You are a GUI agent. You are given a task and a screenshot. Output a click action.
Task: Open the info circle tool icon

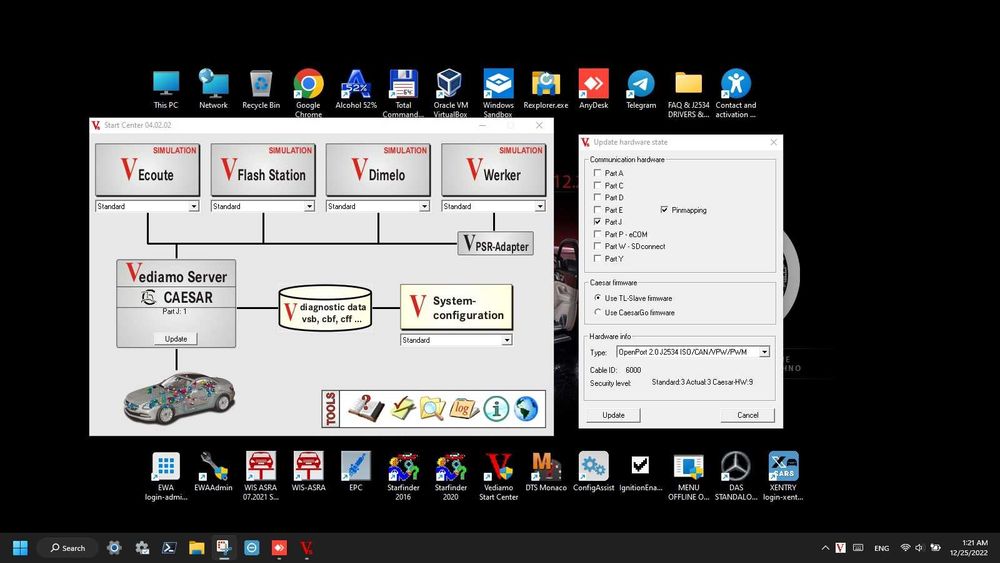[496, 409]
